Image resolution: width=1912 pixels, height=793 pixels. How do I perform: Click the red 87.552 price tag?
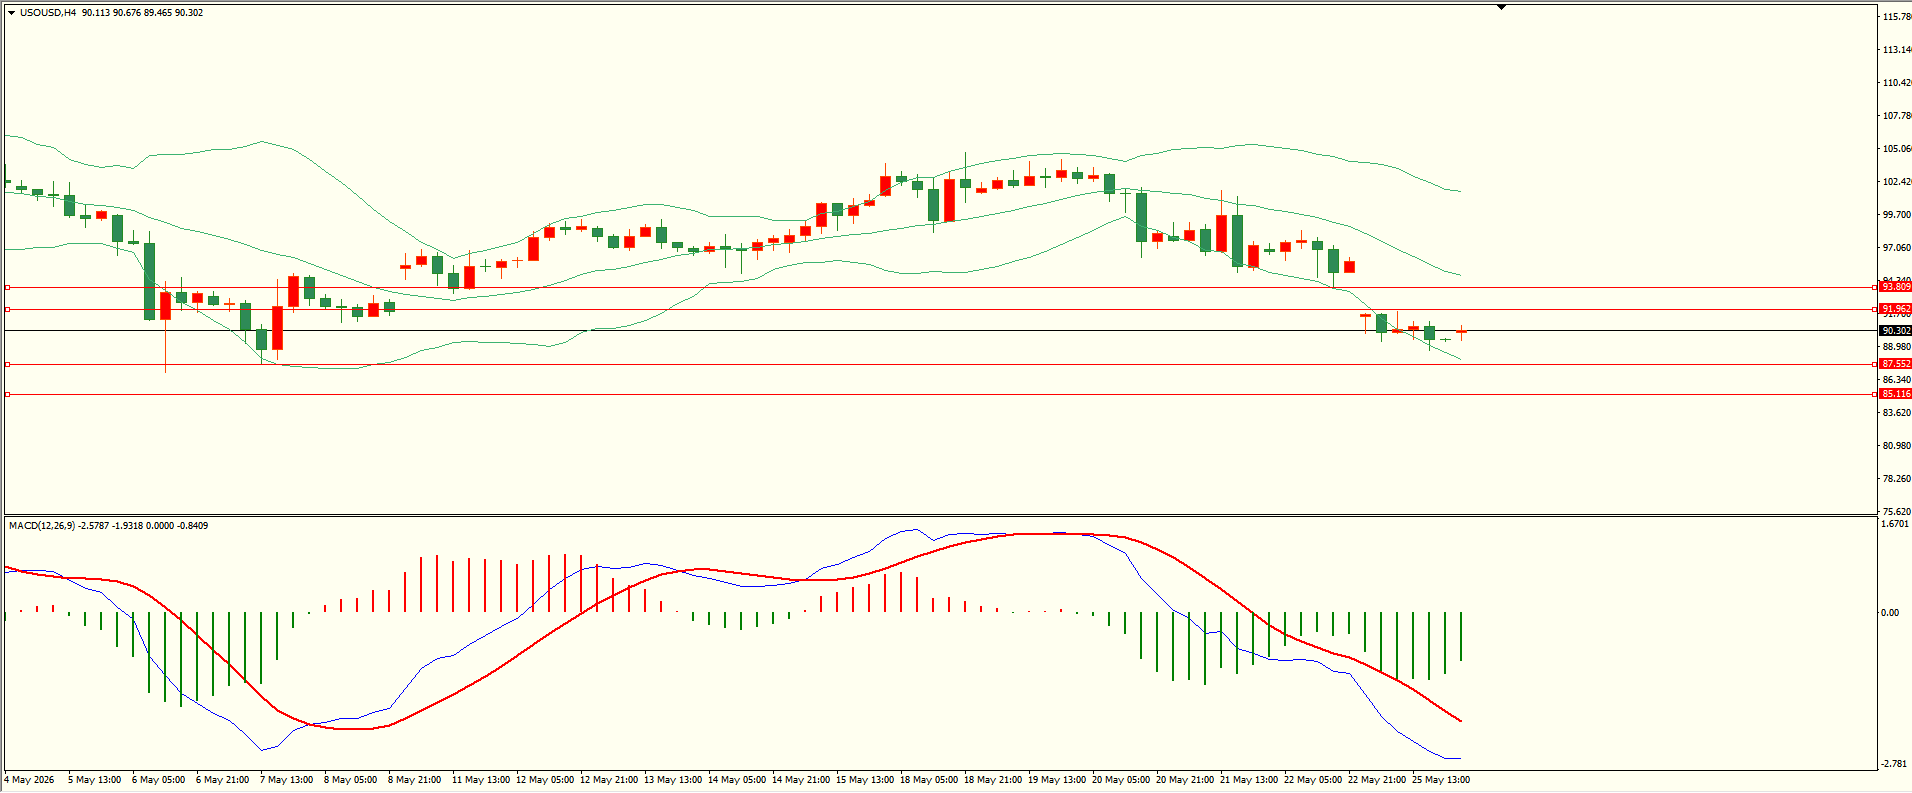coord(1896,364)
